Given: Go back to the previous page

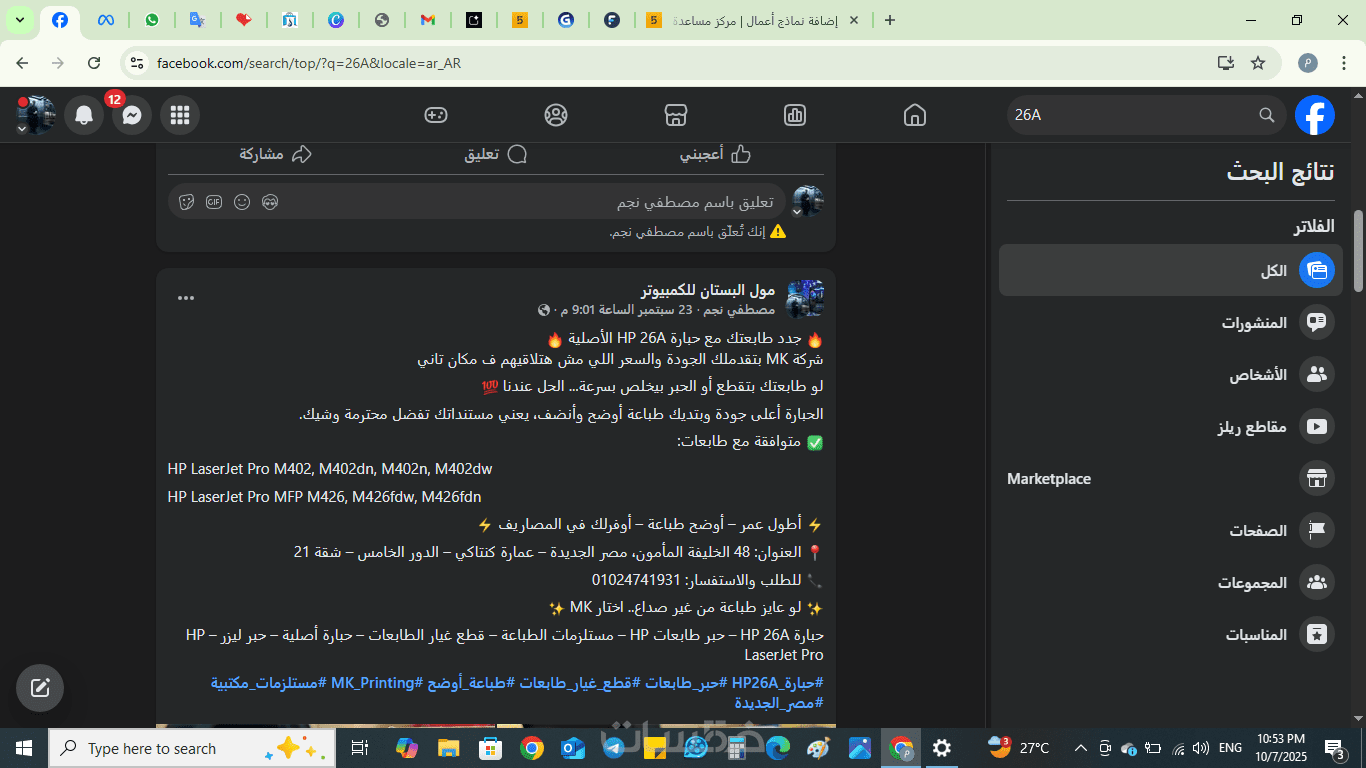Looking at the screenshot, I should click(22, 63).
